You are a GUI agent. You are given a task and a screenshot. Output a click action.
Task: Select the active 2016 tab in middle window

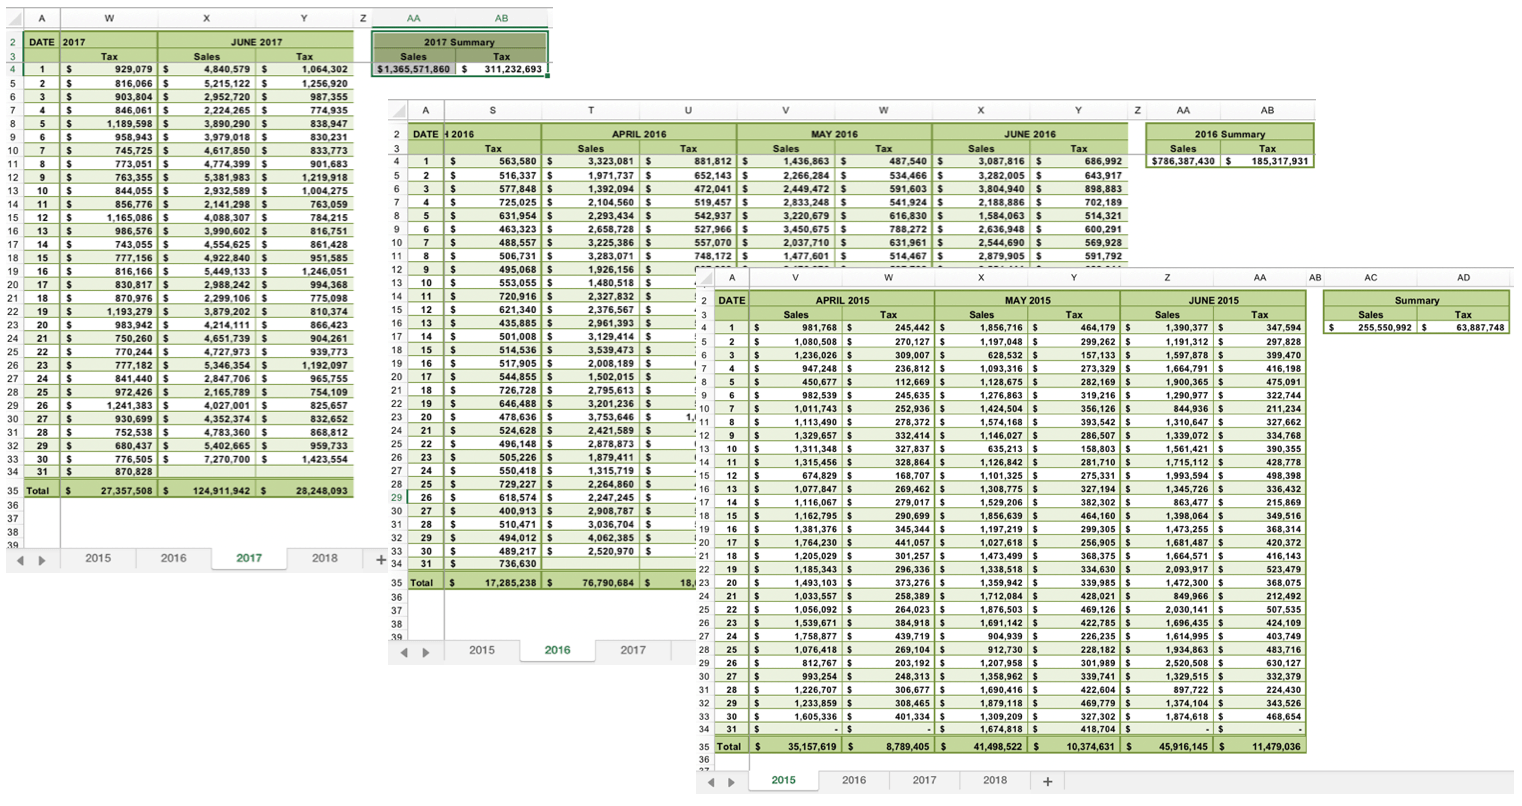558,650
